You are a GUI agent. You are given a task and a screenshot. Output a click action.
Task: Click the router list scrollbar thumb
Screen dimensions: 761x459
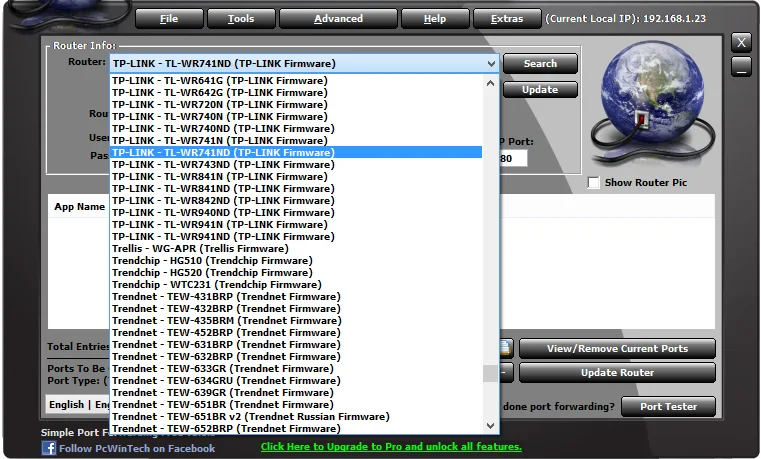point(491,374)
